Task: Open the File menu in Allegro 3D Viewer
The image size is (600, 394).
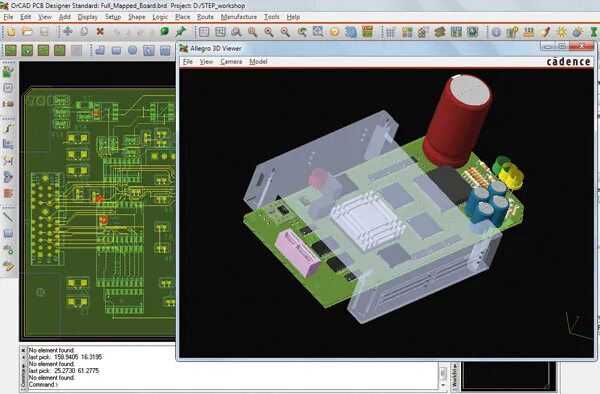Action: click(x=188, y=62)
